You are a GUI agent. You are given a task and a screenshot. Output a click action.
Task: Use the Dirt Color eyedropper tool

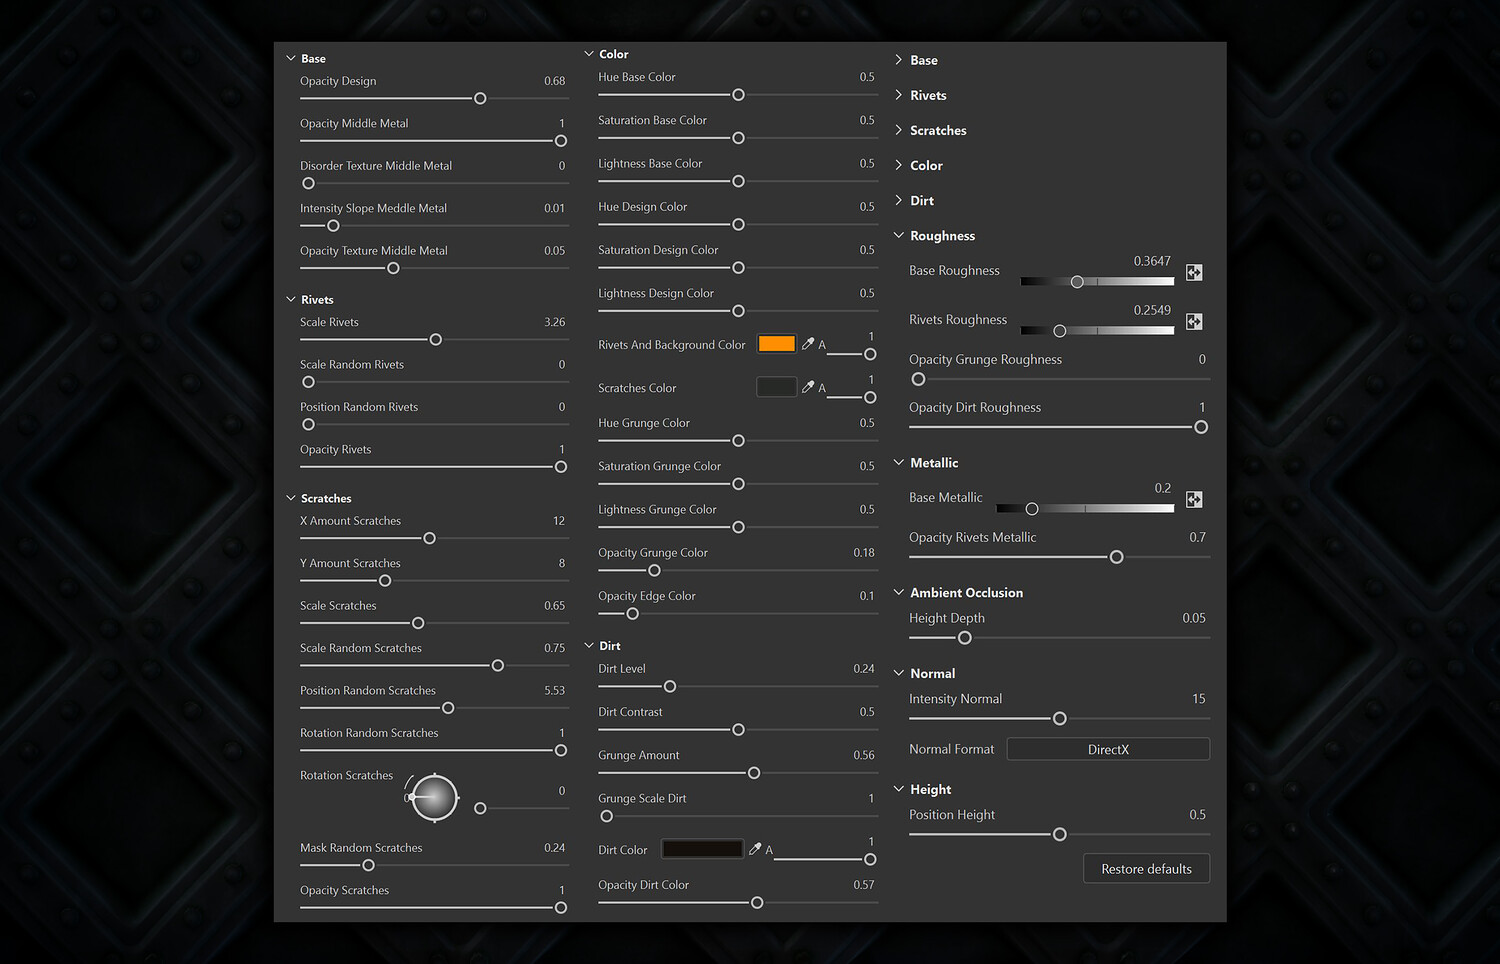coord(755,849)
